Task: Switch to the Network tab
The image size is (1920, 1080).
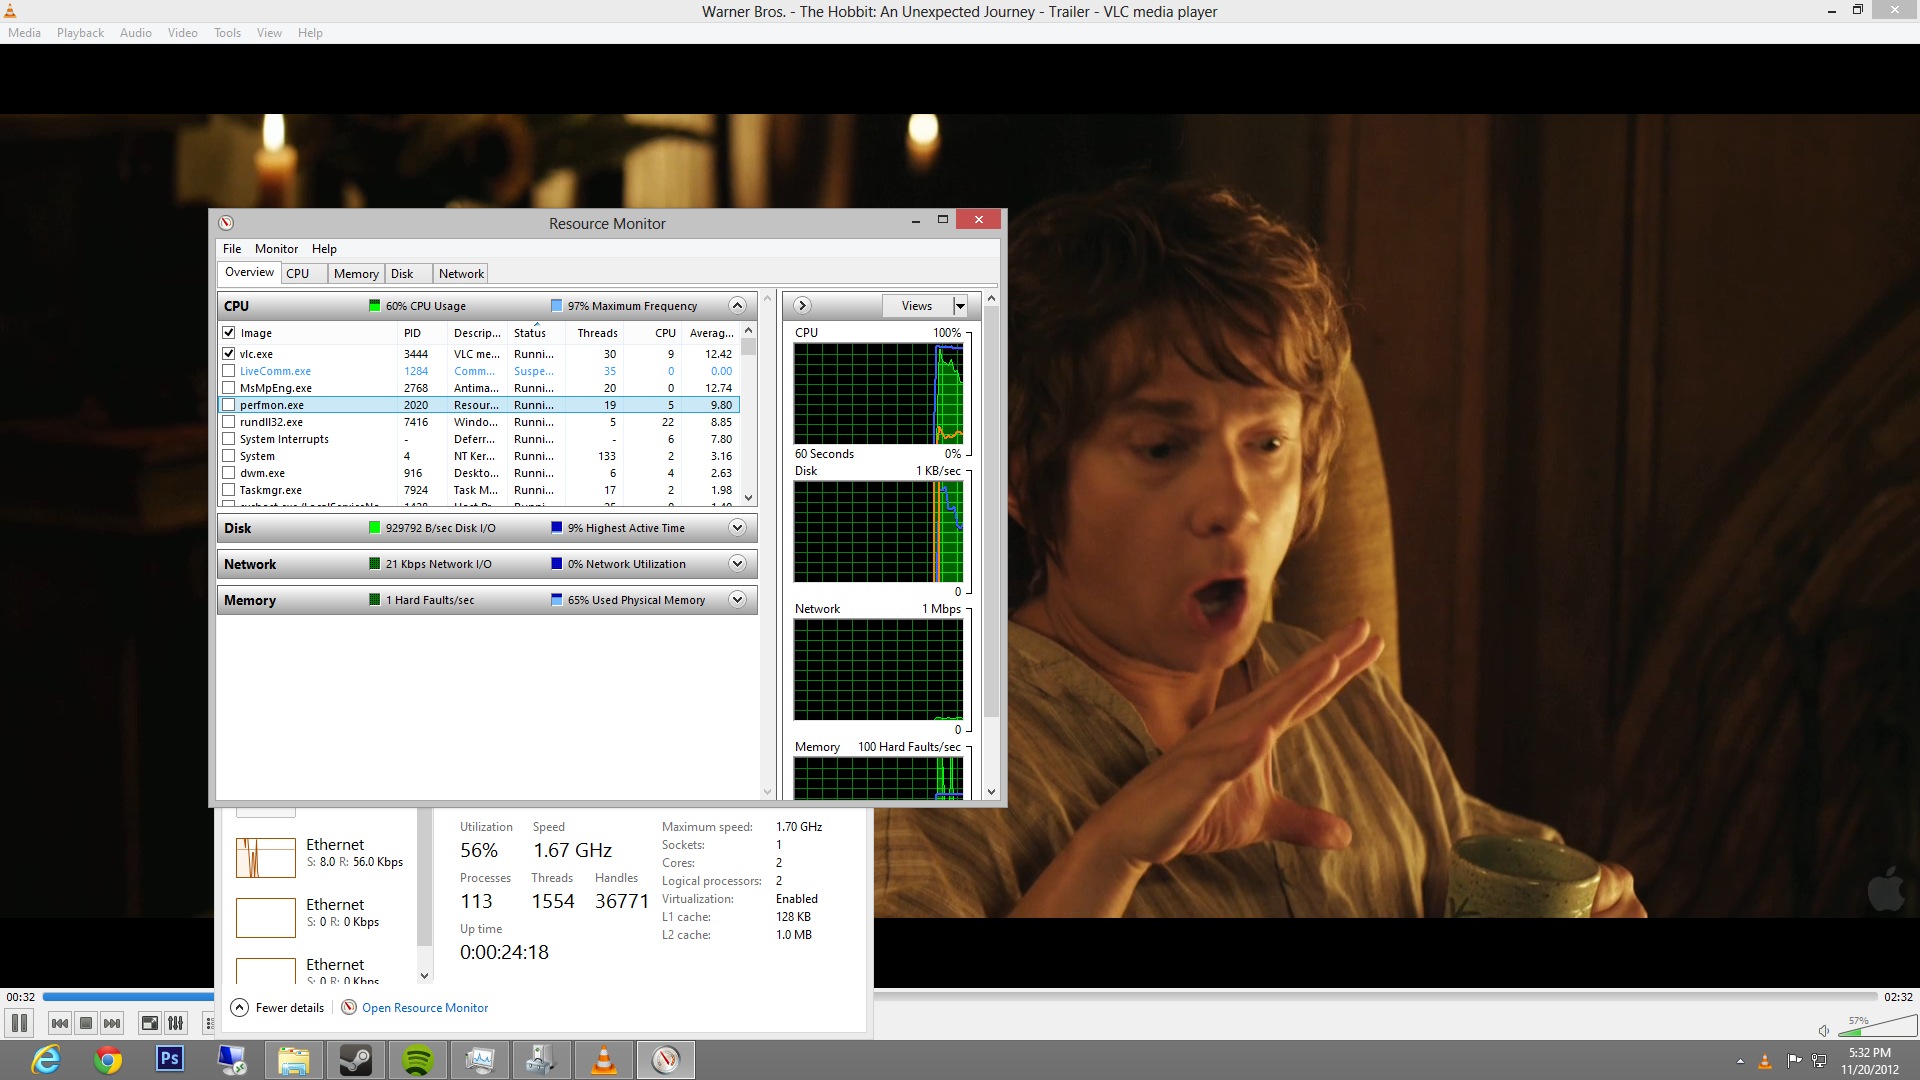Action: coord(461,274)
